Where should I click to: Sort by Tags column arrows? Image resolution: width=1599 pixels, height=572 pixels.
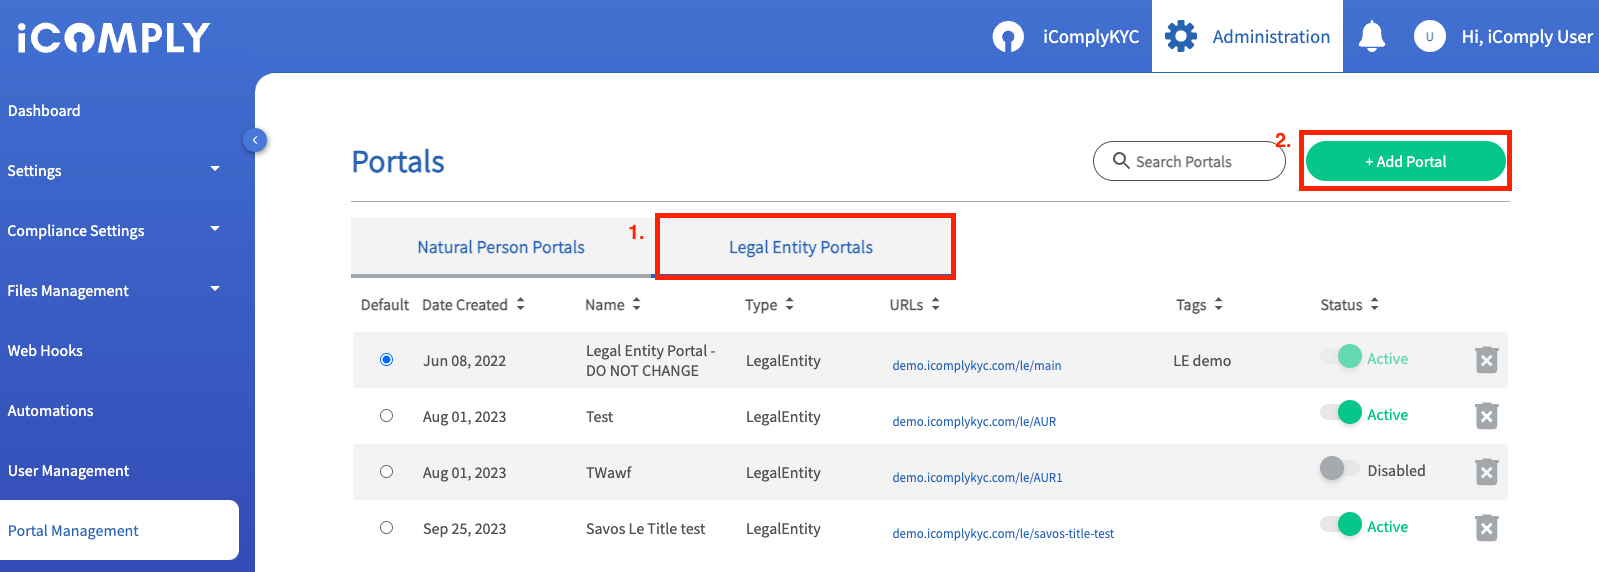(x=1218, y=304)
